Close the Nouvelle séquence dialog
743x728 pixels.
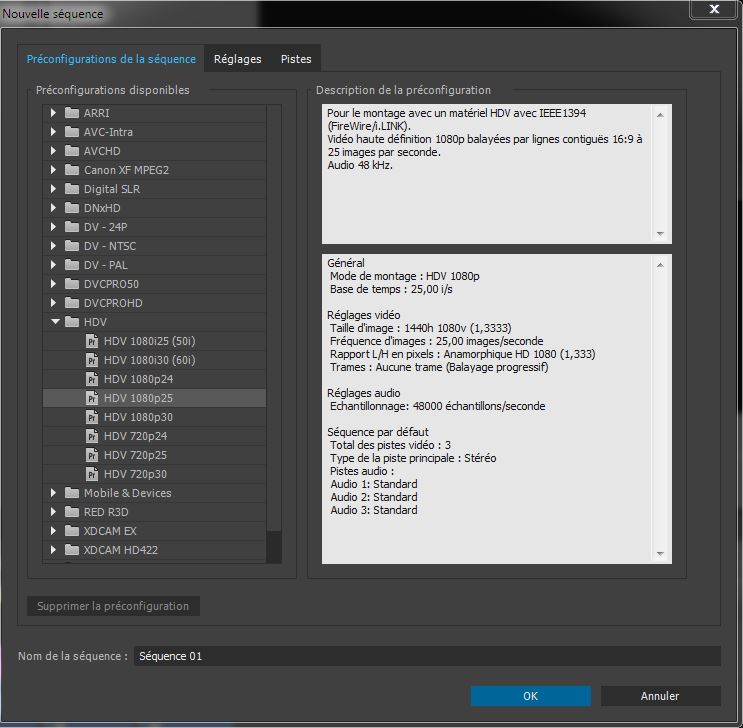click(x=715, y=10)
